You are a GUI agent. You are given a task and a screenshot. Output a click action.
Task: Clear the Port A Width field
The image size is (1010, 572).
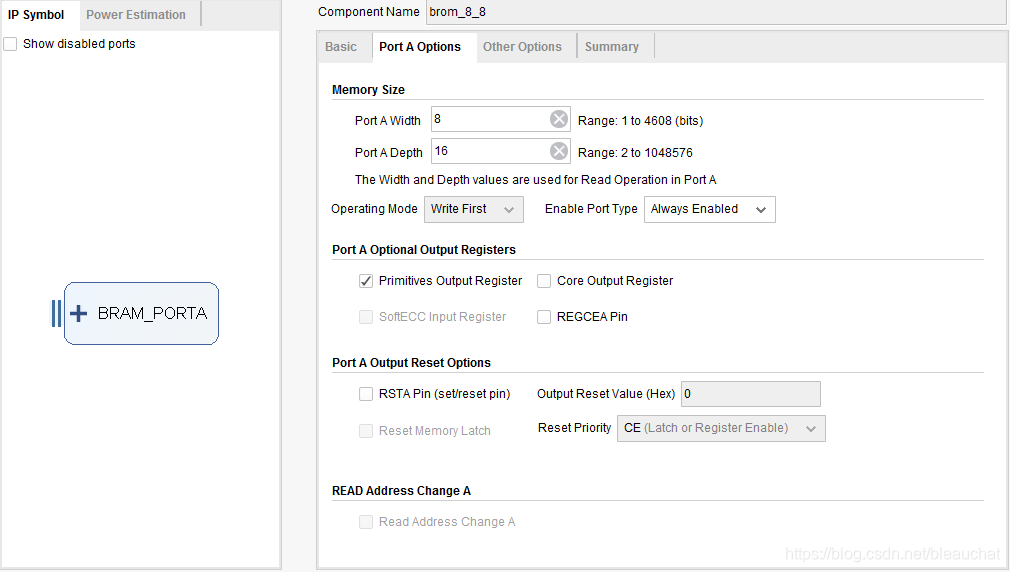(558, 119)
